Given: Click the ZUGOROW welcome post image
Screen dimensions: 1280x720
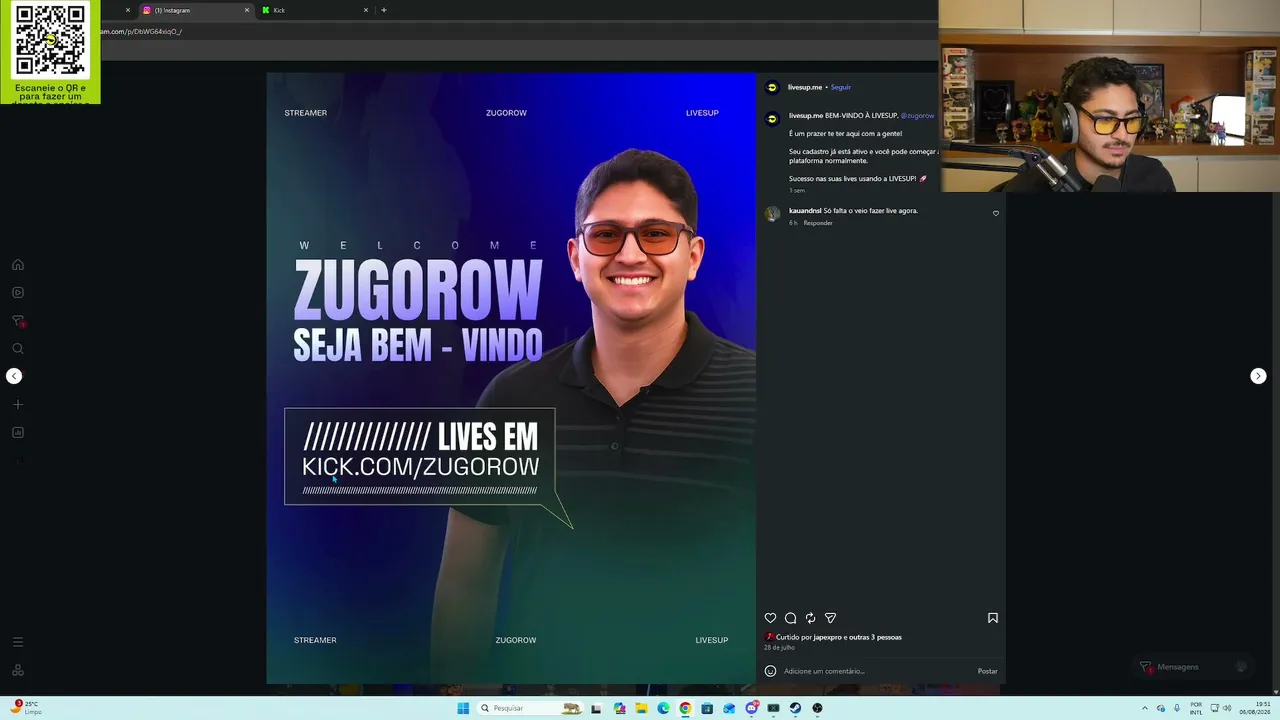Looking at the screenshot, I should (x=511, y=378).
